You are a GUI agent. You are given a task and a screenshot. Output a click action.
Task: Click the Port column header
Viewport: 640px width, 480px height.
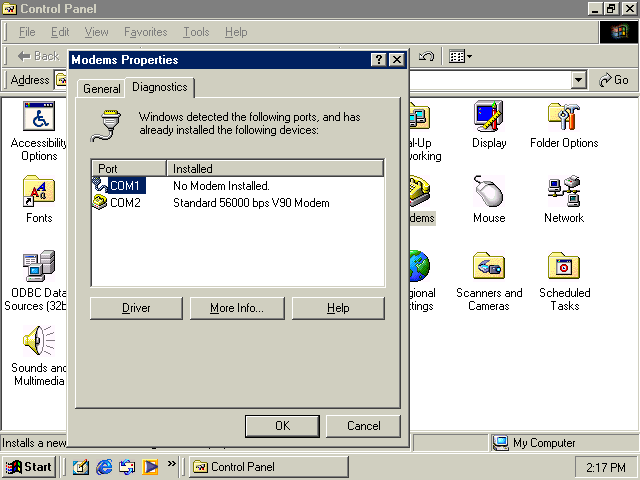tap(129, 169)
